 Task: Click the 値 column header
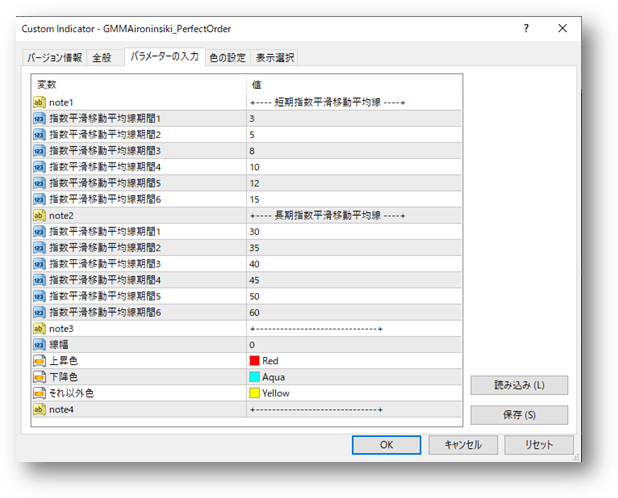point(354,84)
